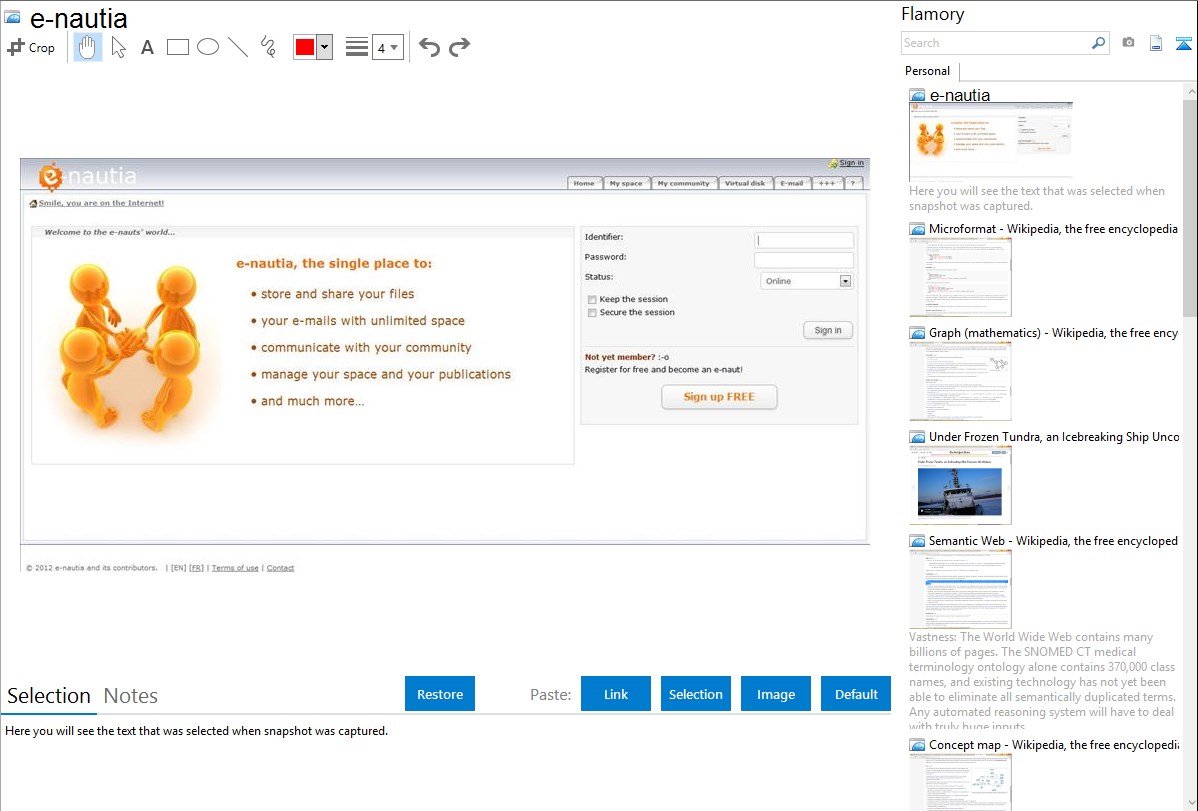The width and height of the screenshot is (1198, 811).
Task: Click the redo arrow
Action: [x=459, y=47]
